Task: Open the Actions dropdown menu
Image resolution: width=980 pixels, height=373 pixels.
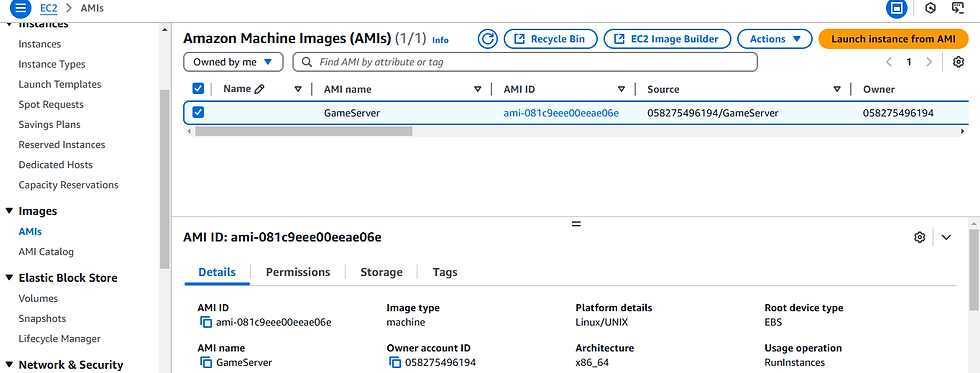Action: [775, 39]
